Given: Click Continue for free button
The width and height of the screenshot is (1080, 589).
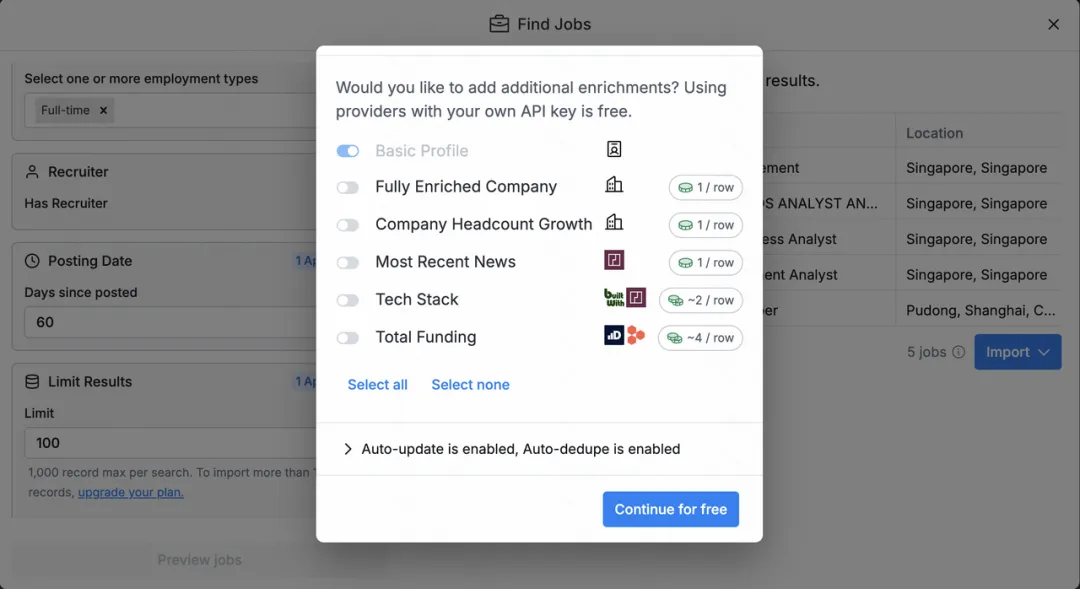Looking at the screenshot, I should point(671,509).
